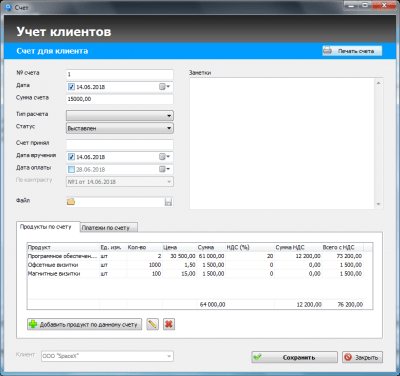Click the 64 000,00 footer total
Screen dimensions: 400x376
pos(212,304)
